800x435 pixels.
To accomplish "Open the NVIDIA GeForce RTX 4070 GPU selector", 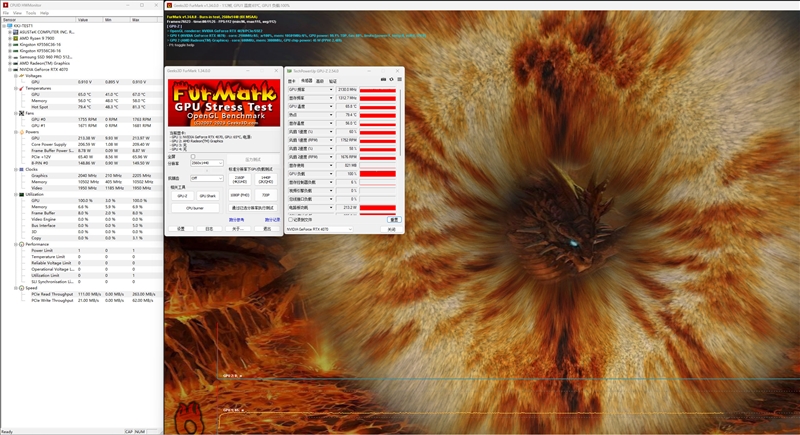I will point(319,229).
